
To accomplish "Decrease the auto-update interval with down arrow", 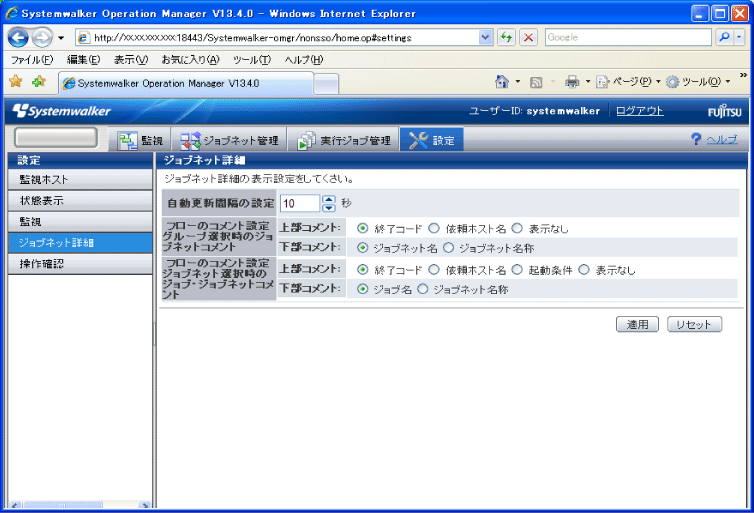I will [x=329, y=208].
